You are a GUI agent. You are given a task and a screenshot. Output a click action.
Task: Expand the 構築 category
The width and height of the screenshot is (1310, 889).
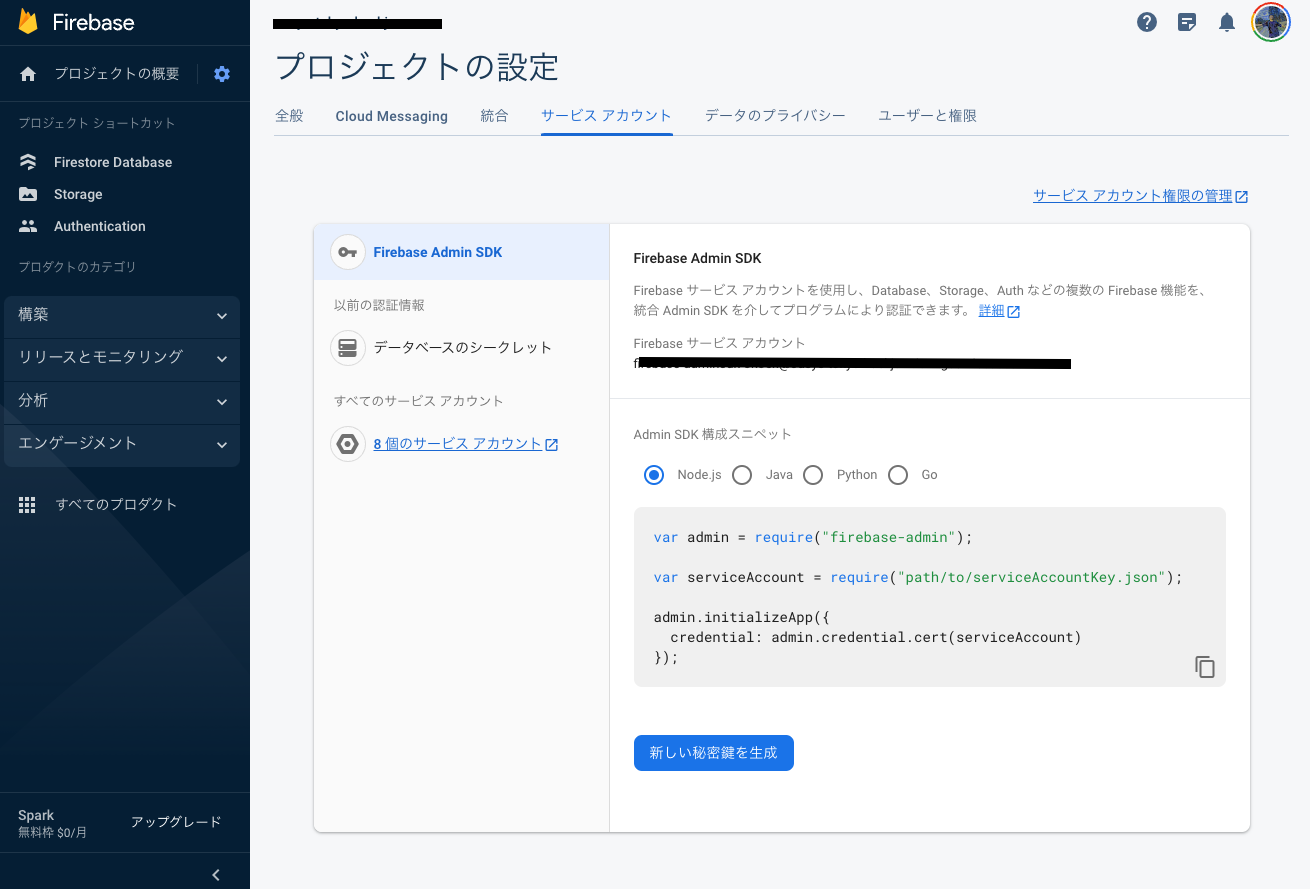click(122, 315)
